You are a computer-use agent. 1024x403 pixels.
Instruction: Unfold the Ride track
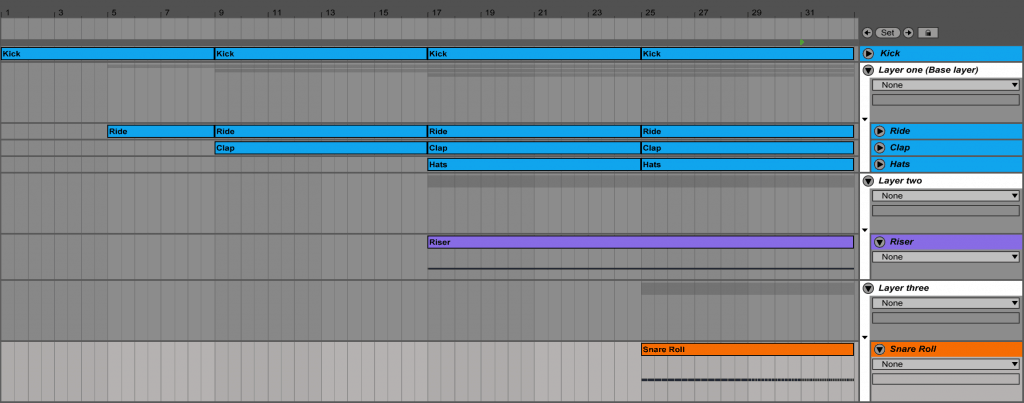coord(880,131)
